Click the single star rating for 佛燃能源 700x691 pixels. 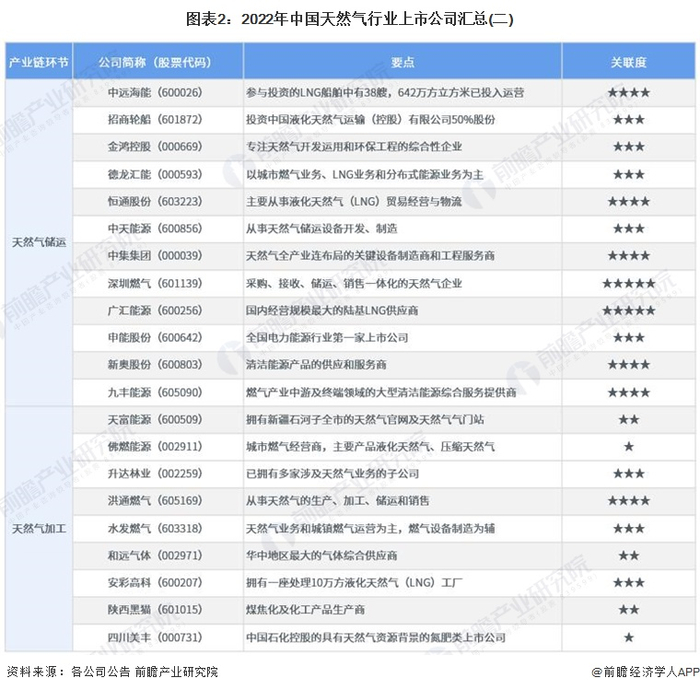pos(629,446)
